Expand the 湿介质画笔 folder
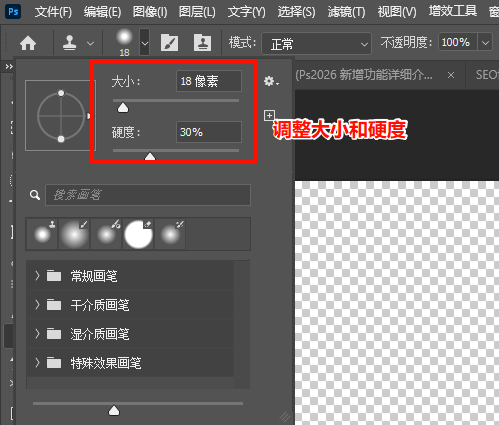The height and width of the screenshot is (425, 499). click(x=37, y=333)
